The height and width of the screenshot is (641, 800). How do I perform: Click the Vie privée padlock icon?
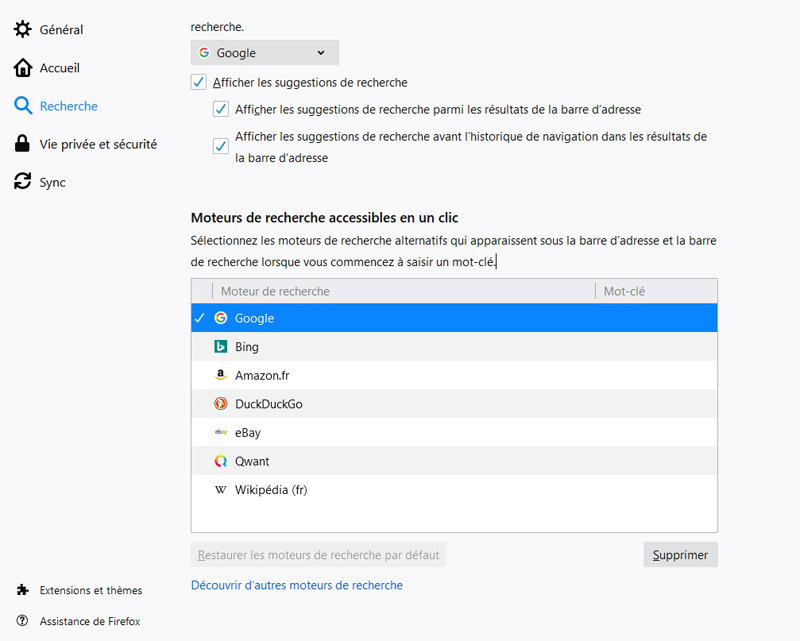22,144
